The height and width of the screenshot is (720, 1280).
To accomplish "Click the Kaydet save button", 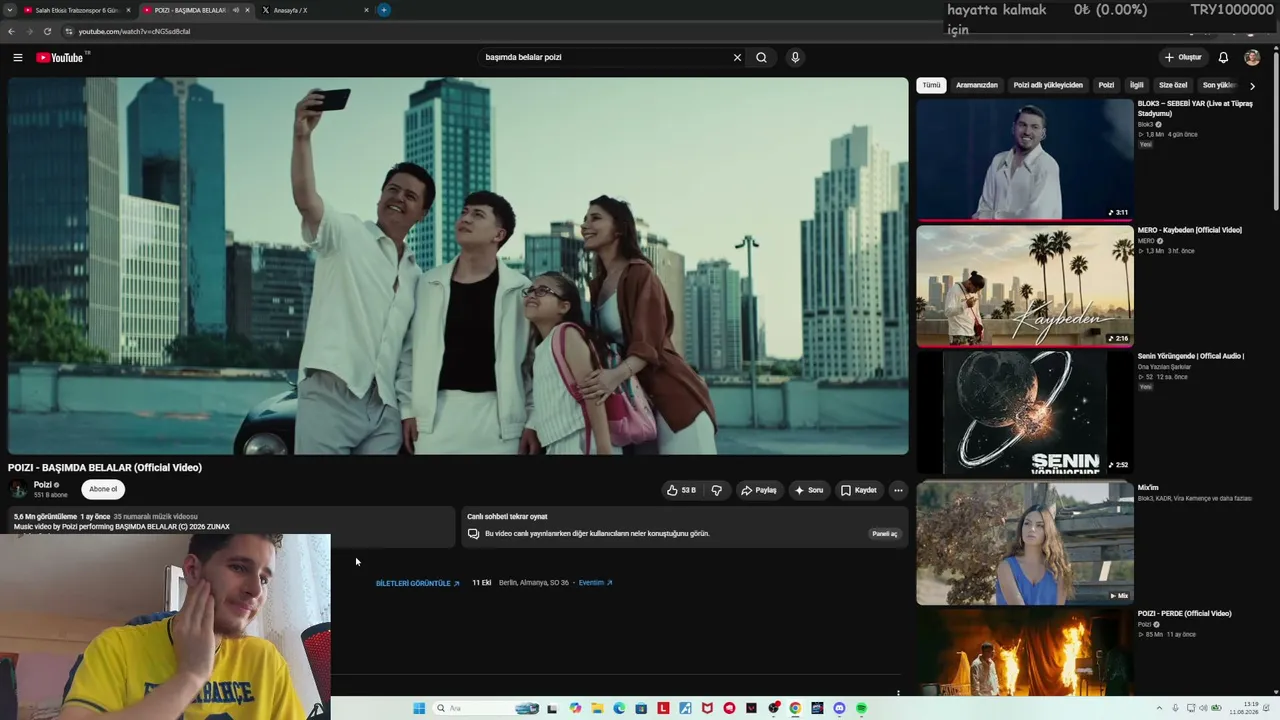I will (859, 490).
